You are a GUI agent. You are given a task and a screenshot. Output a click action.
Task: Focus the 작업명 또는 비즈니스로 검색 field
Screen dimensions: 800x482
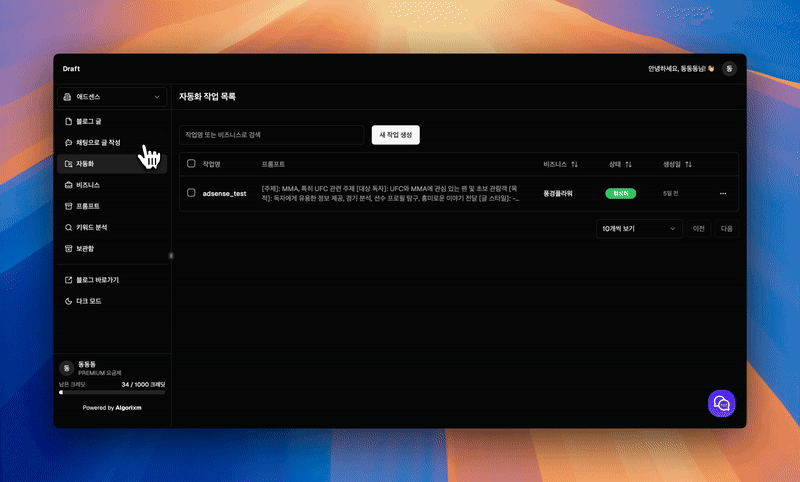tap(271, 135)
